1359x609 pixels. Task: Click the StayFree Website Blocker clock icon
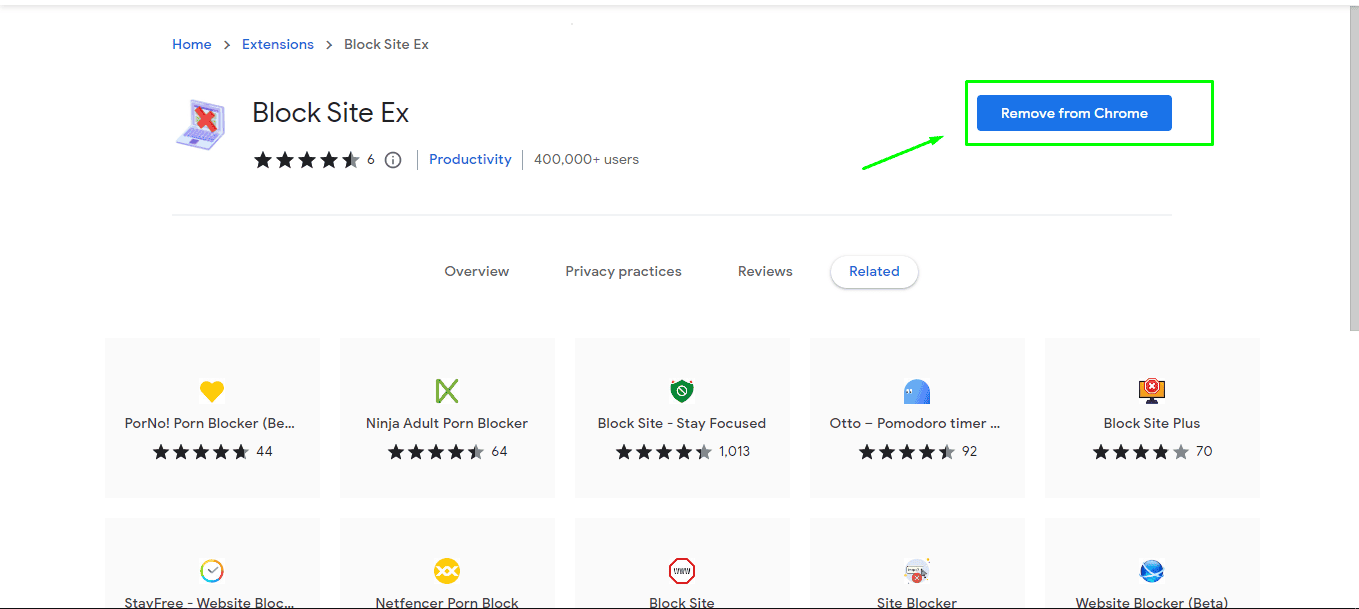212,571
